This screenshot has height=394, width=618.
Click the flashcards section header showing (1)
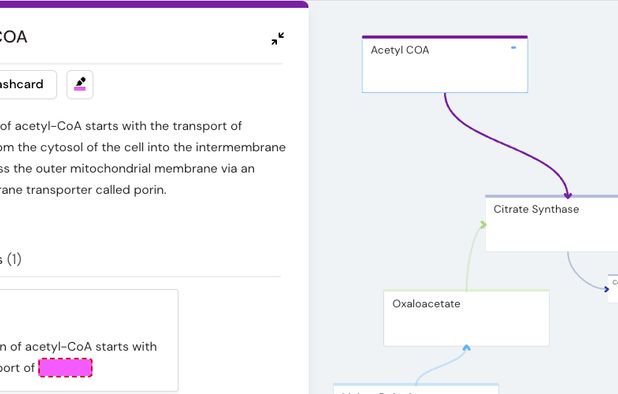coord(11,259)
